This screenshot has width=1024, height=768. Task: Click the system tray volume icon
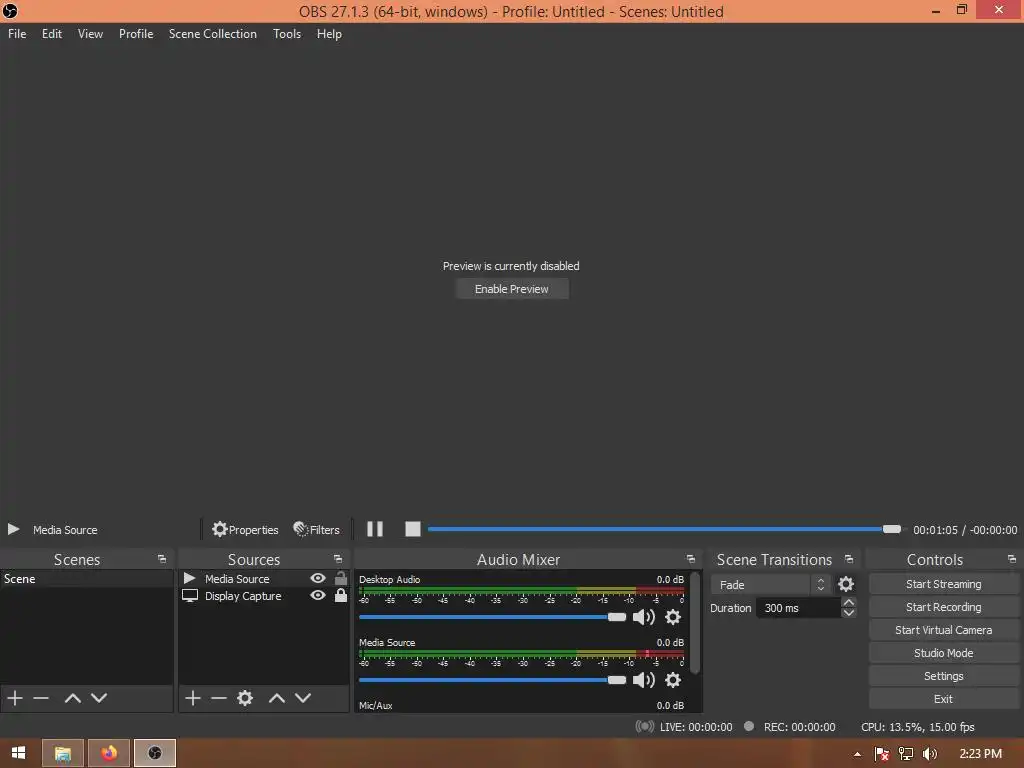(x=929, y=754)
